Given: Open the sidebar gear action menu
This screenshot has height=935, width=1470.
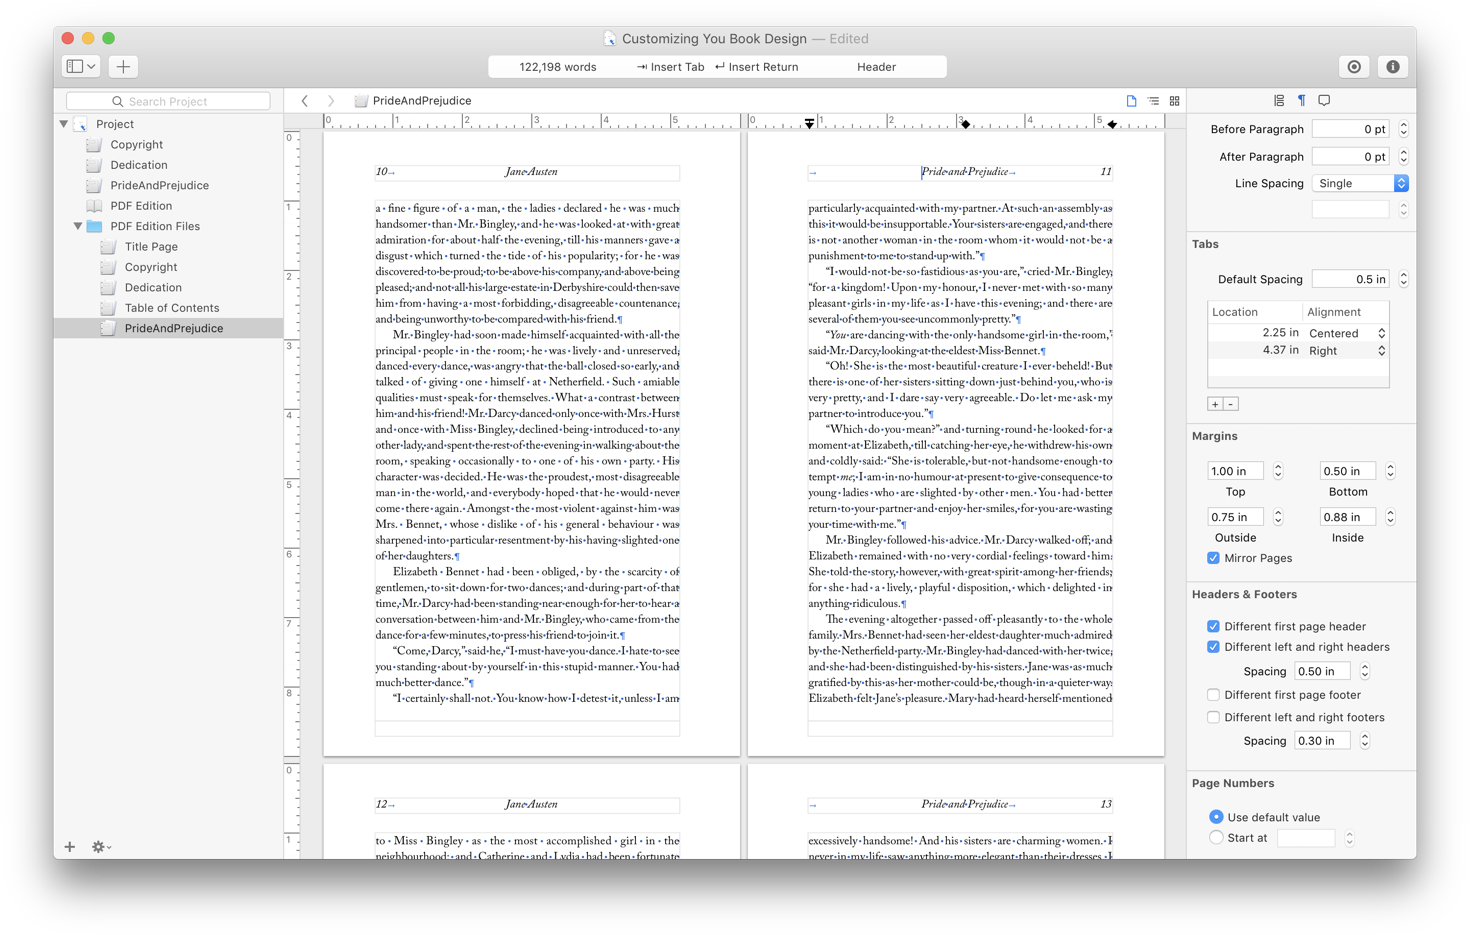Looking at the screenshot, I should click(x=101, y=847).
